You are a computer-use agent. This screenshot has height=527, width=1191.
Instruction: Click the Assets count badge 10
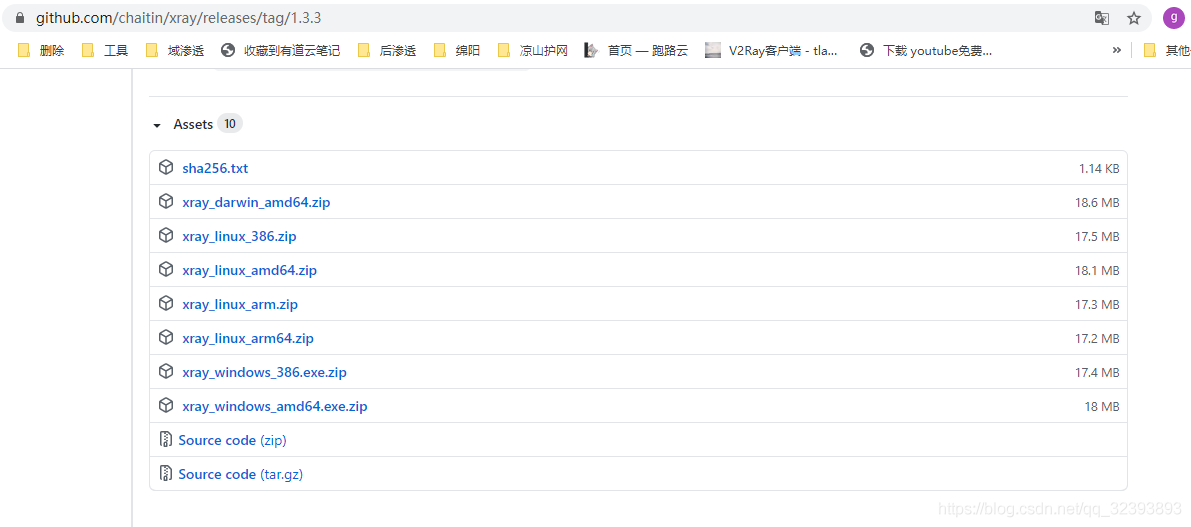(x=229, y=124)
